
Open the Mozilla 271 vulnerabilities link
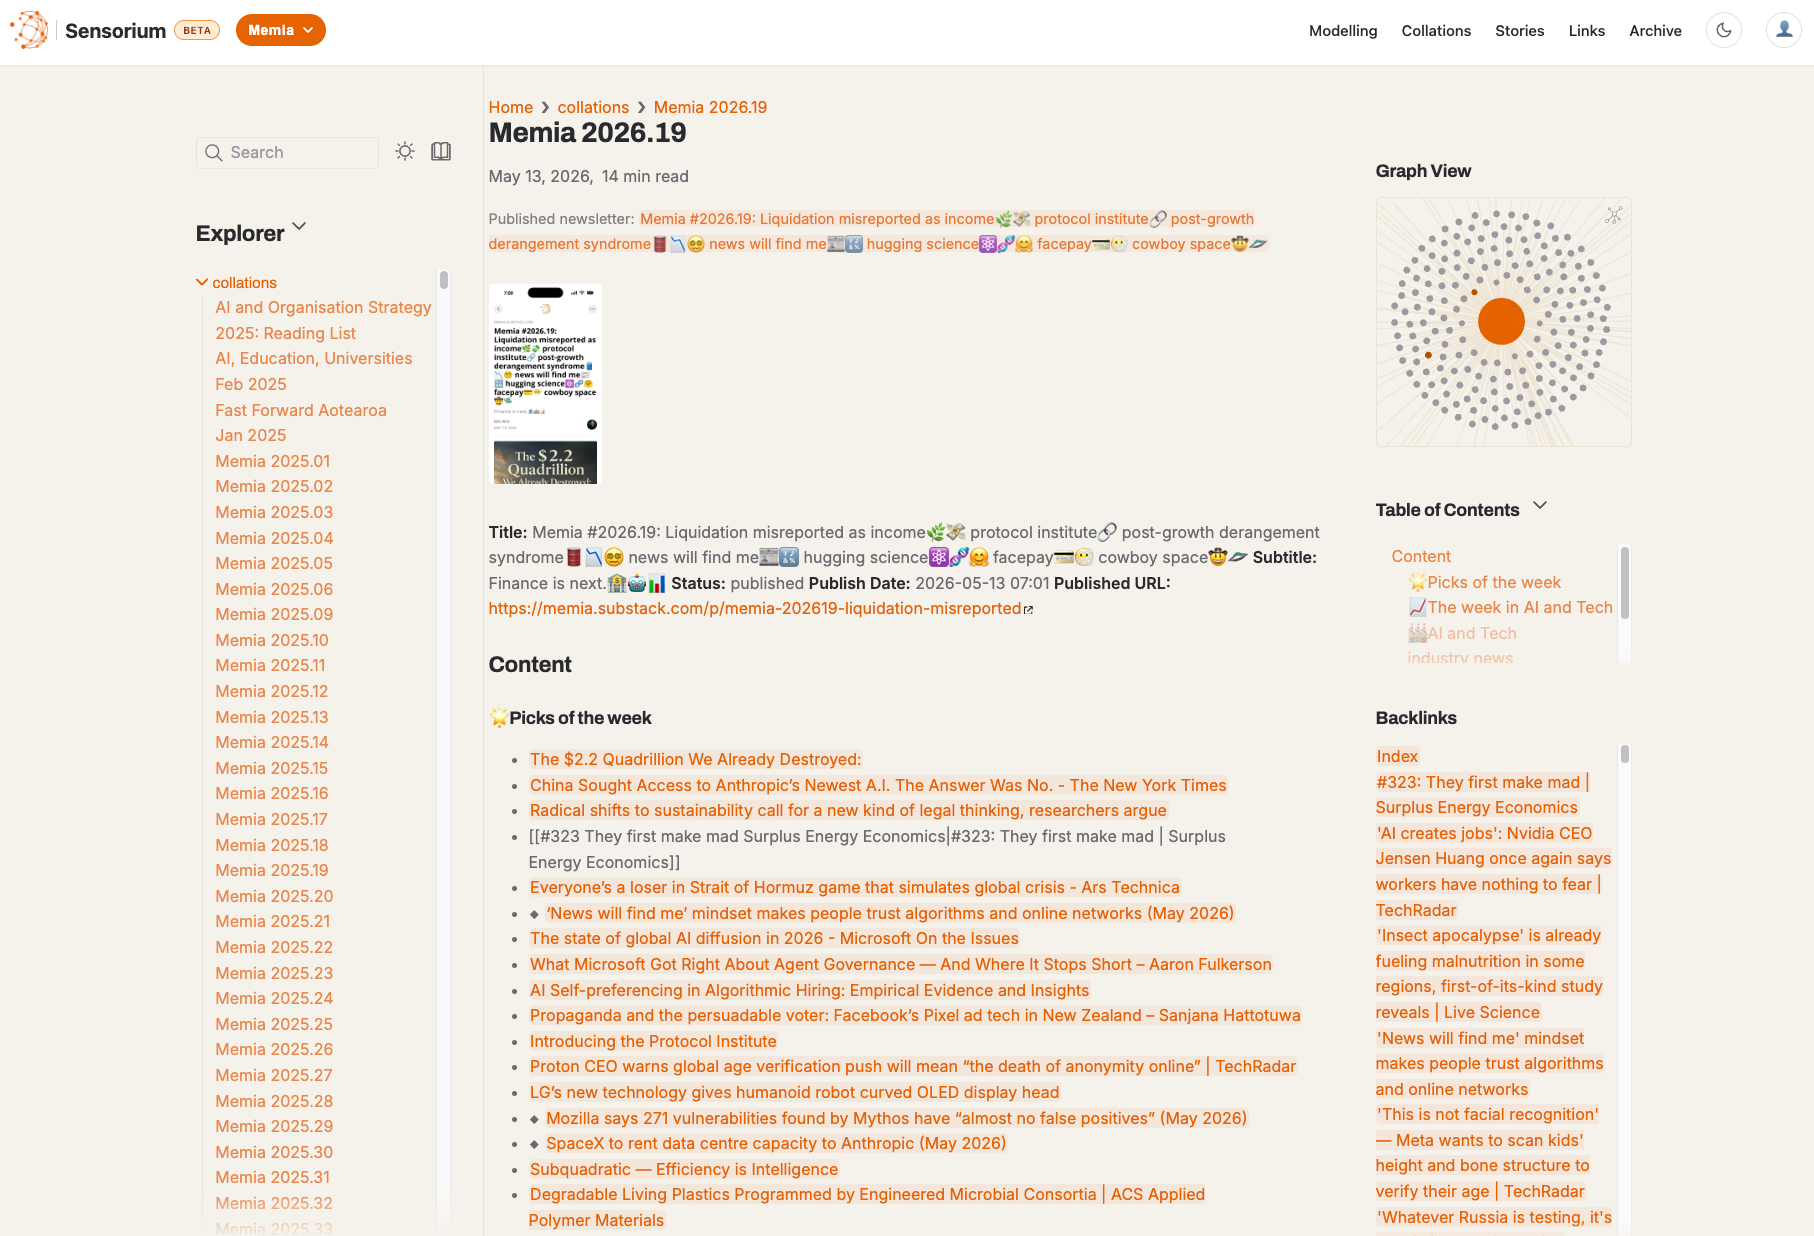(x=896, y=1118)
